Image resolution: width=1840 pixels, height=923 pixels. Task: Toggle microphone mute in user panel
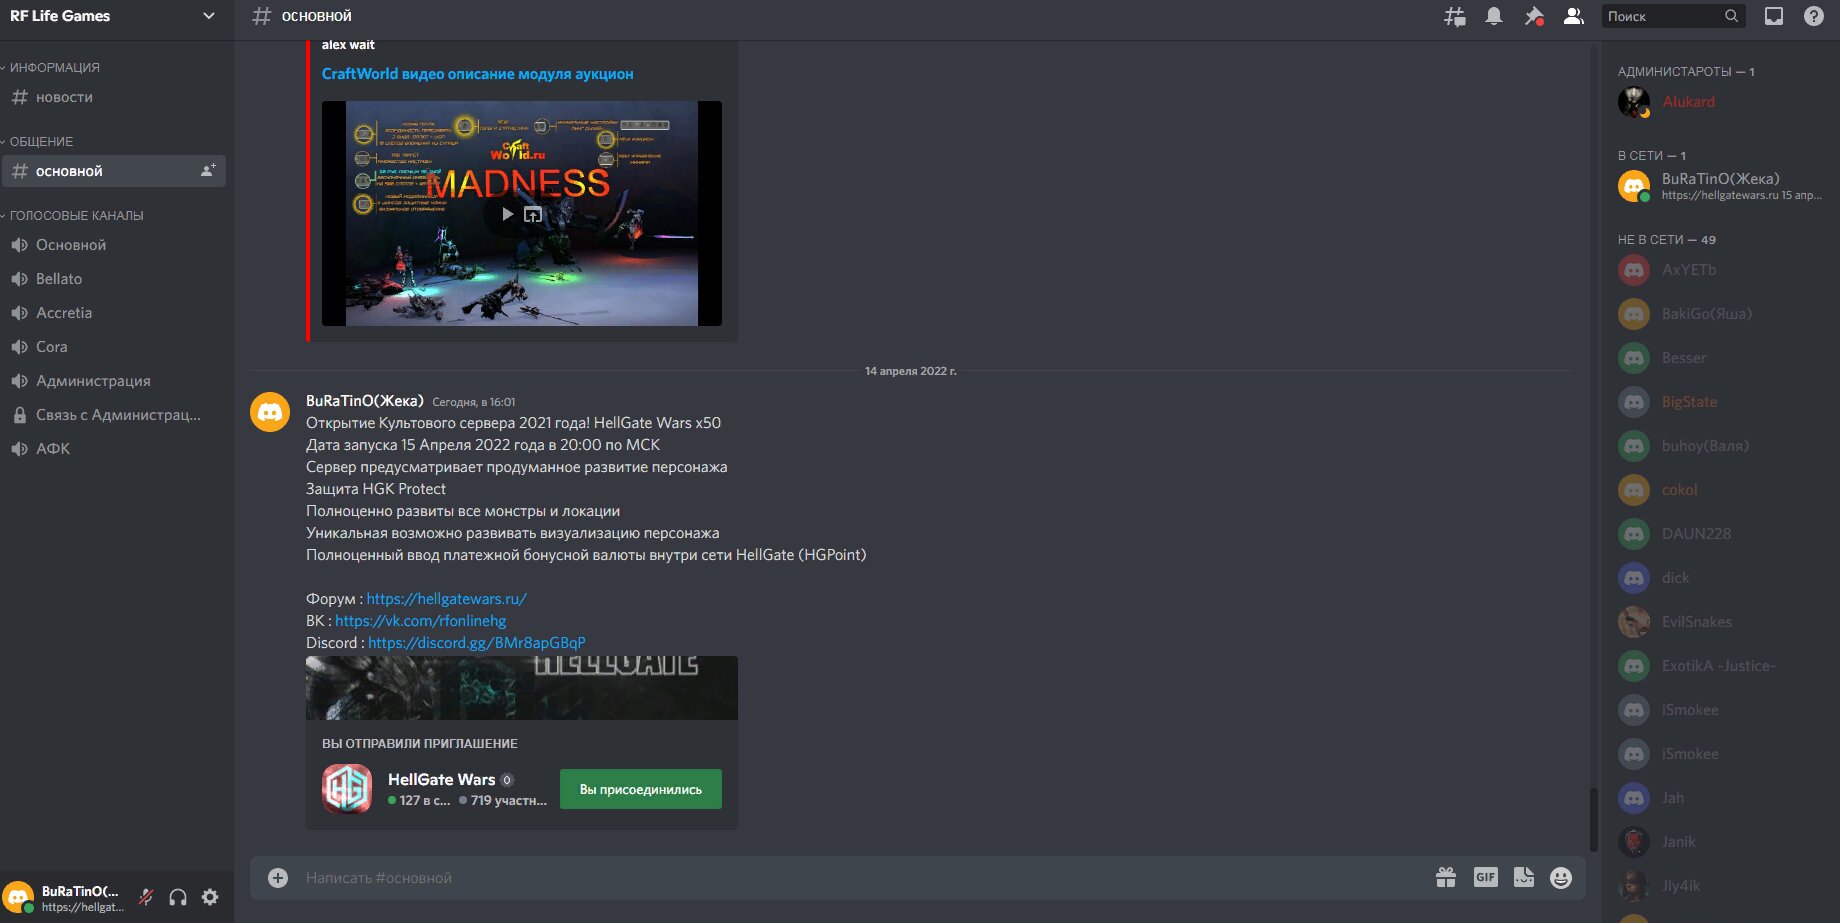[146, 897]
